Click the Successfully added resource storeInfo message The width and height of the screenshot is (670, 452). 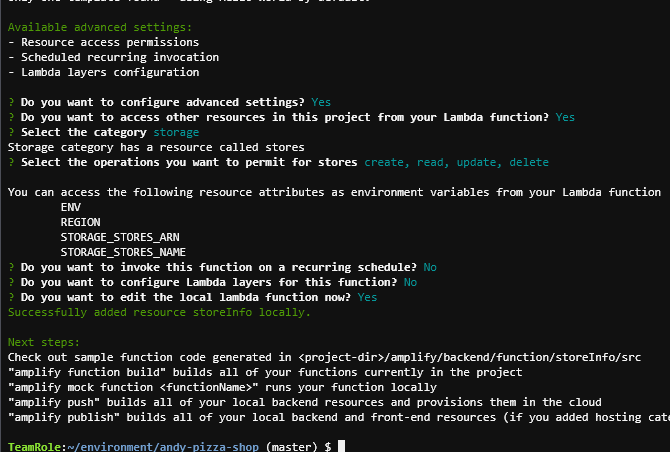click(x=159, y=312)
